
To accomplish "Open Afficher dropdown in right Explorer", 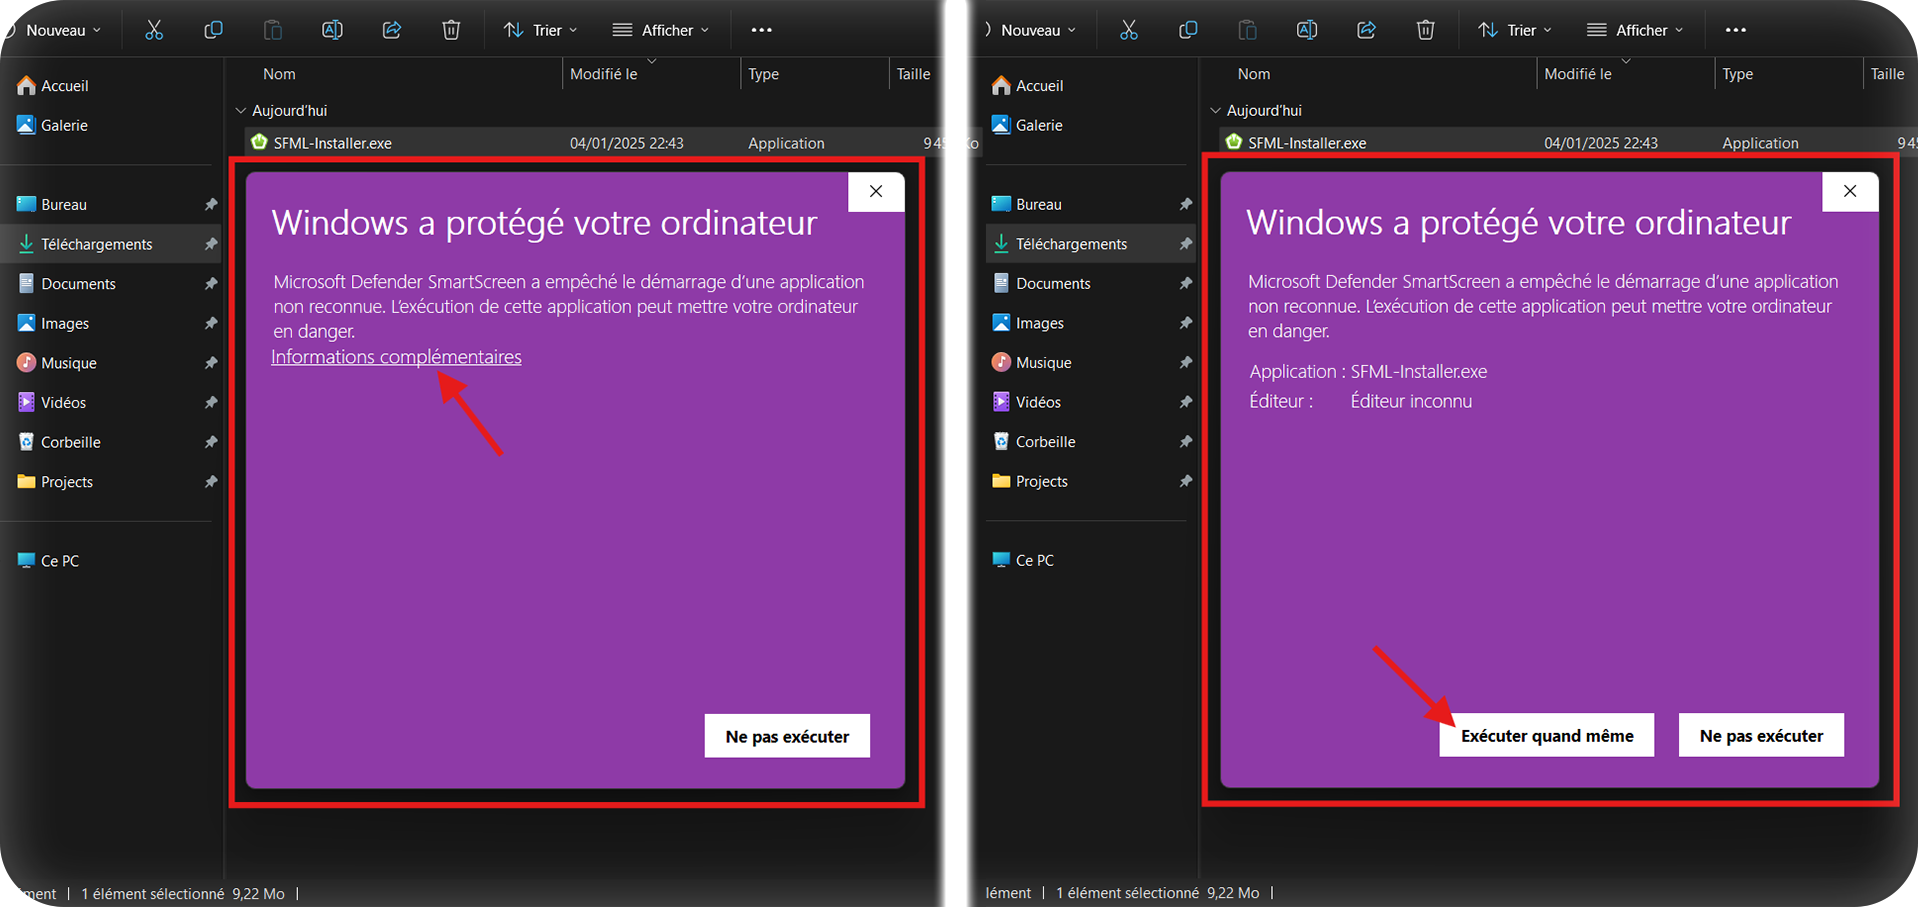I will tap(1635, 30).
